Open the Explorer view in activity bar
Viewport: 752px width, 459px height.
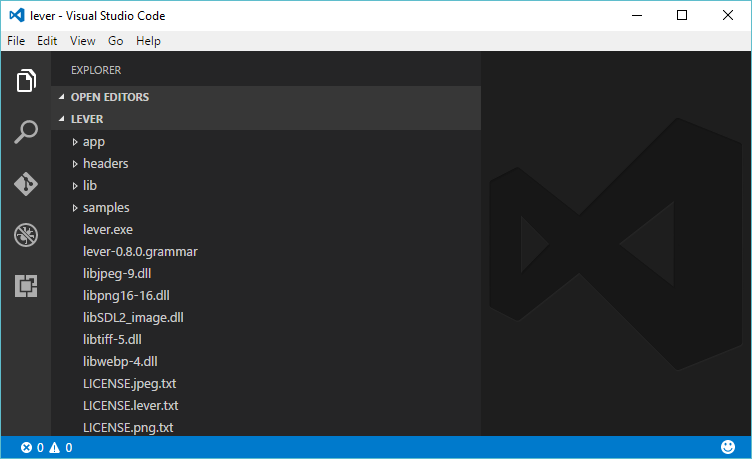coord(26,81)
